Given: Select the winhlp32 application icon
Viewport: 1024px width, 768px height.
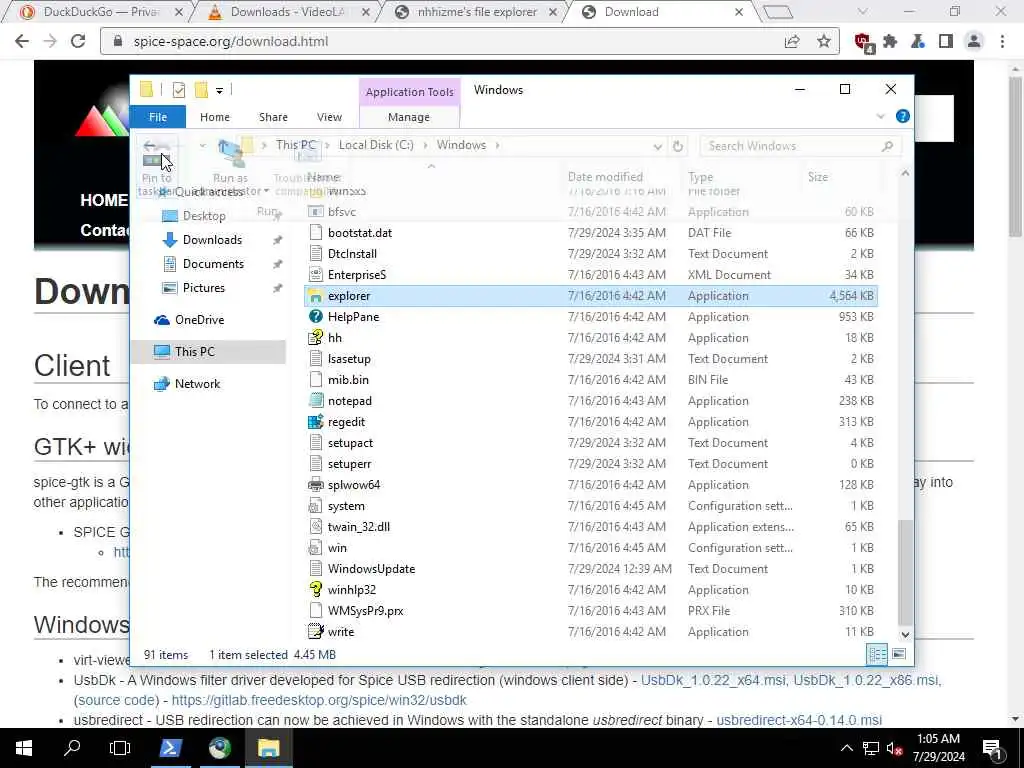Looking at the screenshot, I should 315,590.
